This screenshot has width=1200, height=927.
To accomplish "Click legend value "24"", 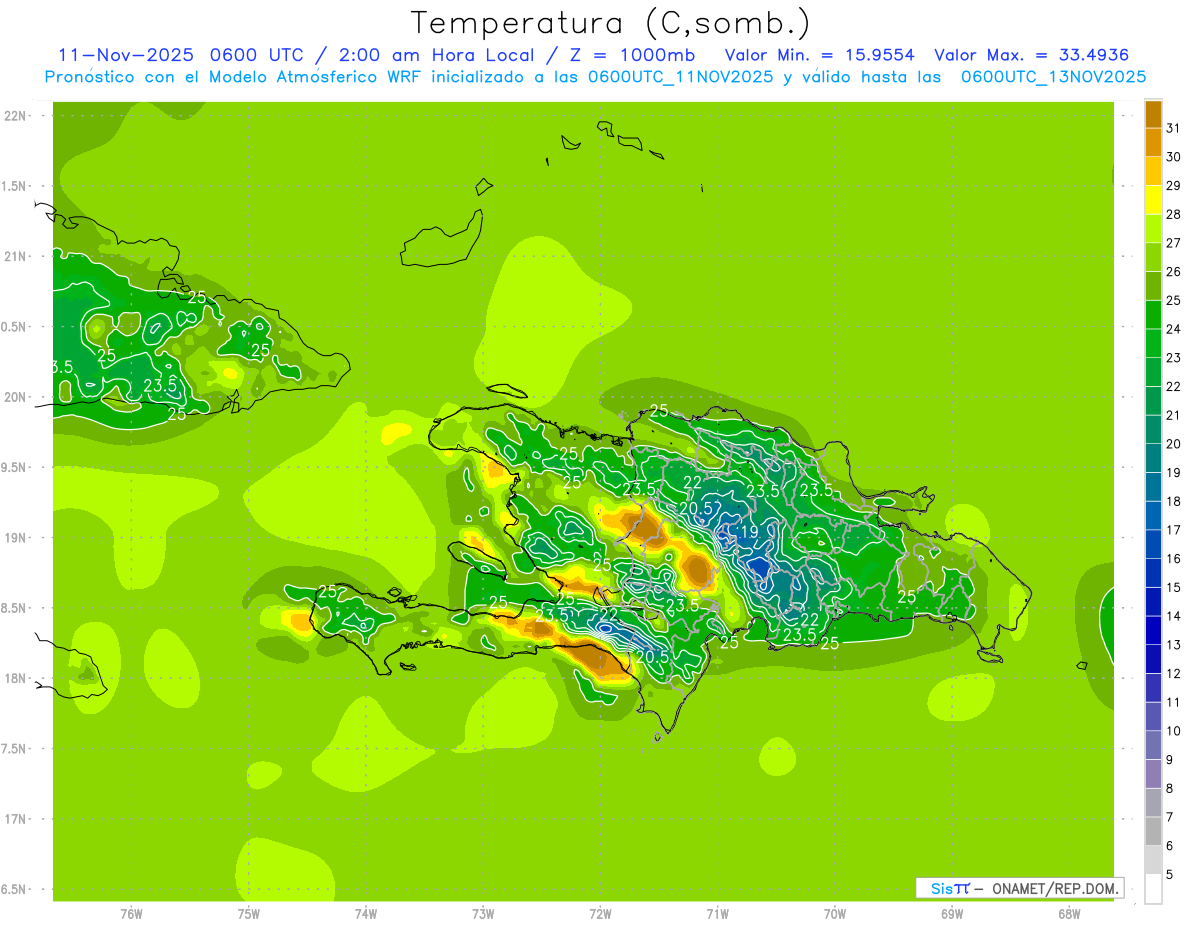I will (1174, 329).
